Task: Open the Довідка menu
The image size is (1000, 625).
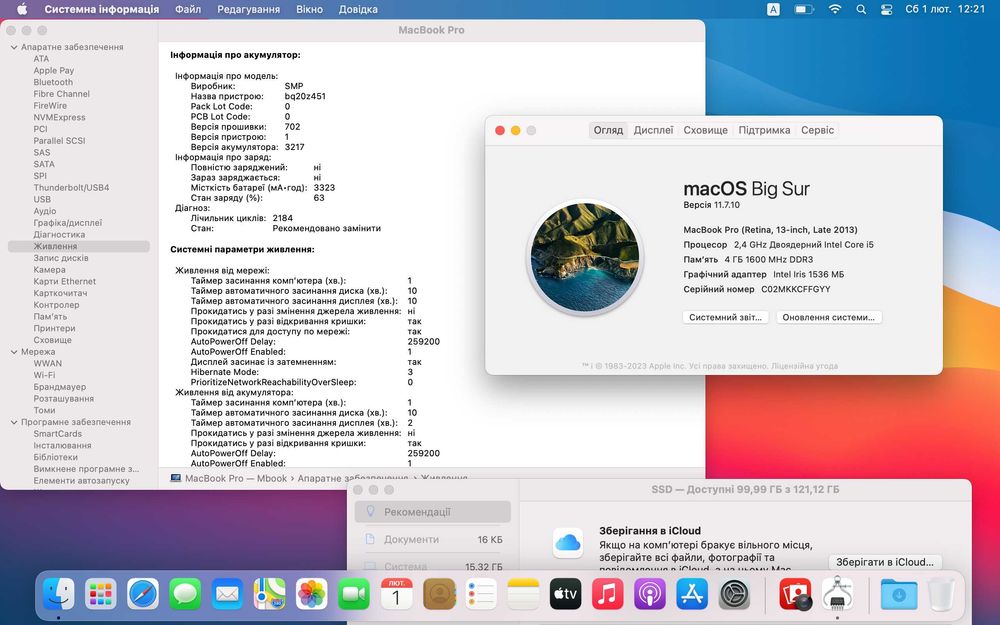Action: 358,9
